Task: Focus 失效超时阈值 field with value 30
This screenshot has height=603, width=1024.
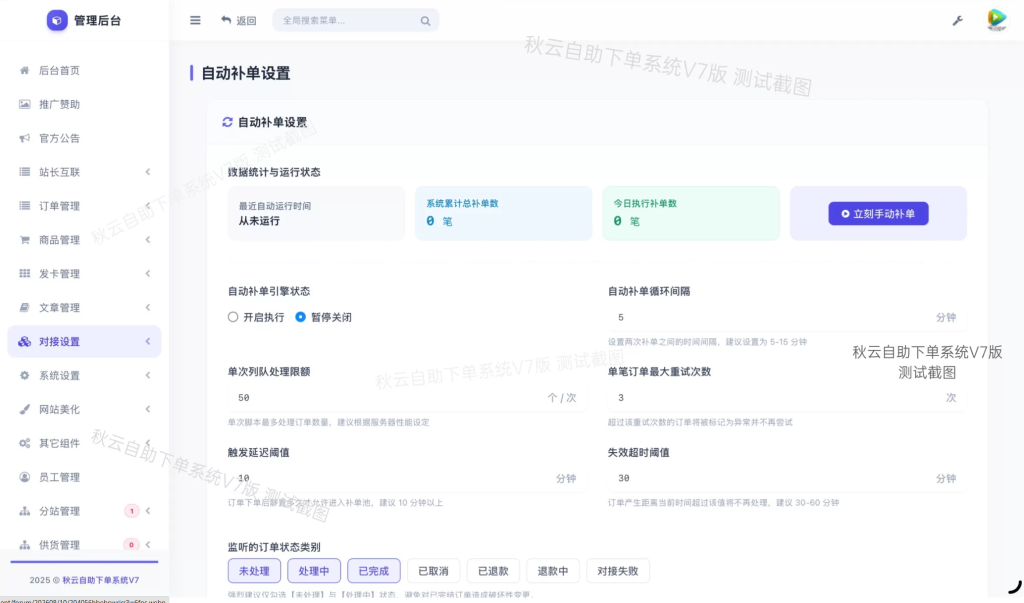Action: [x=787, y=478]
